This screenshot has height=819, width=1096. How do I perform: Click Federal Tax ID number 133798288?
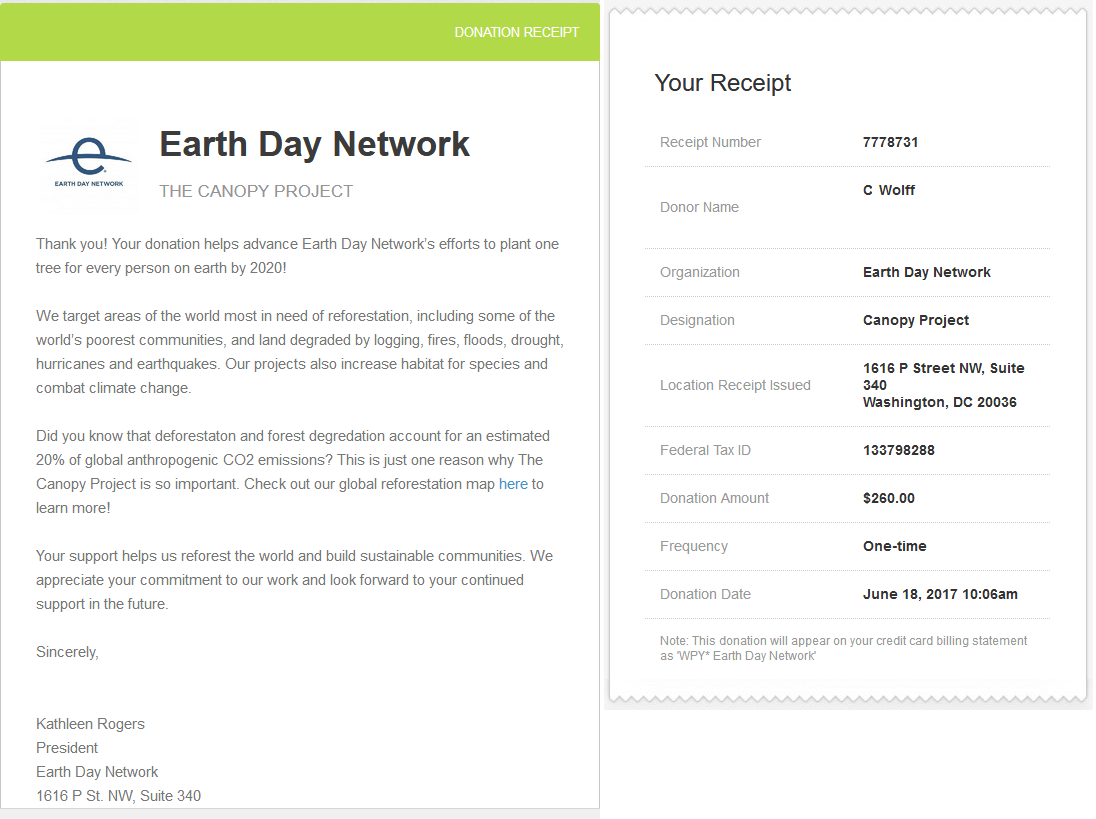(x=898, y=450)
